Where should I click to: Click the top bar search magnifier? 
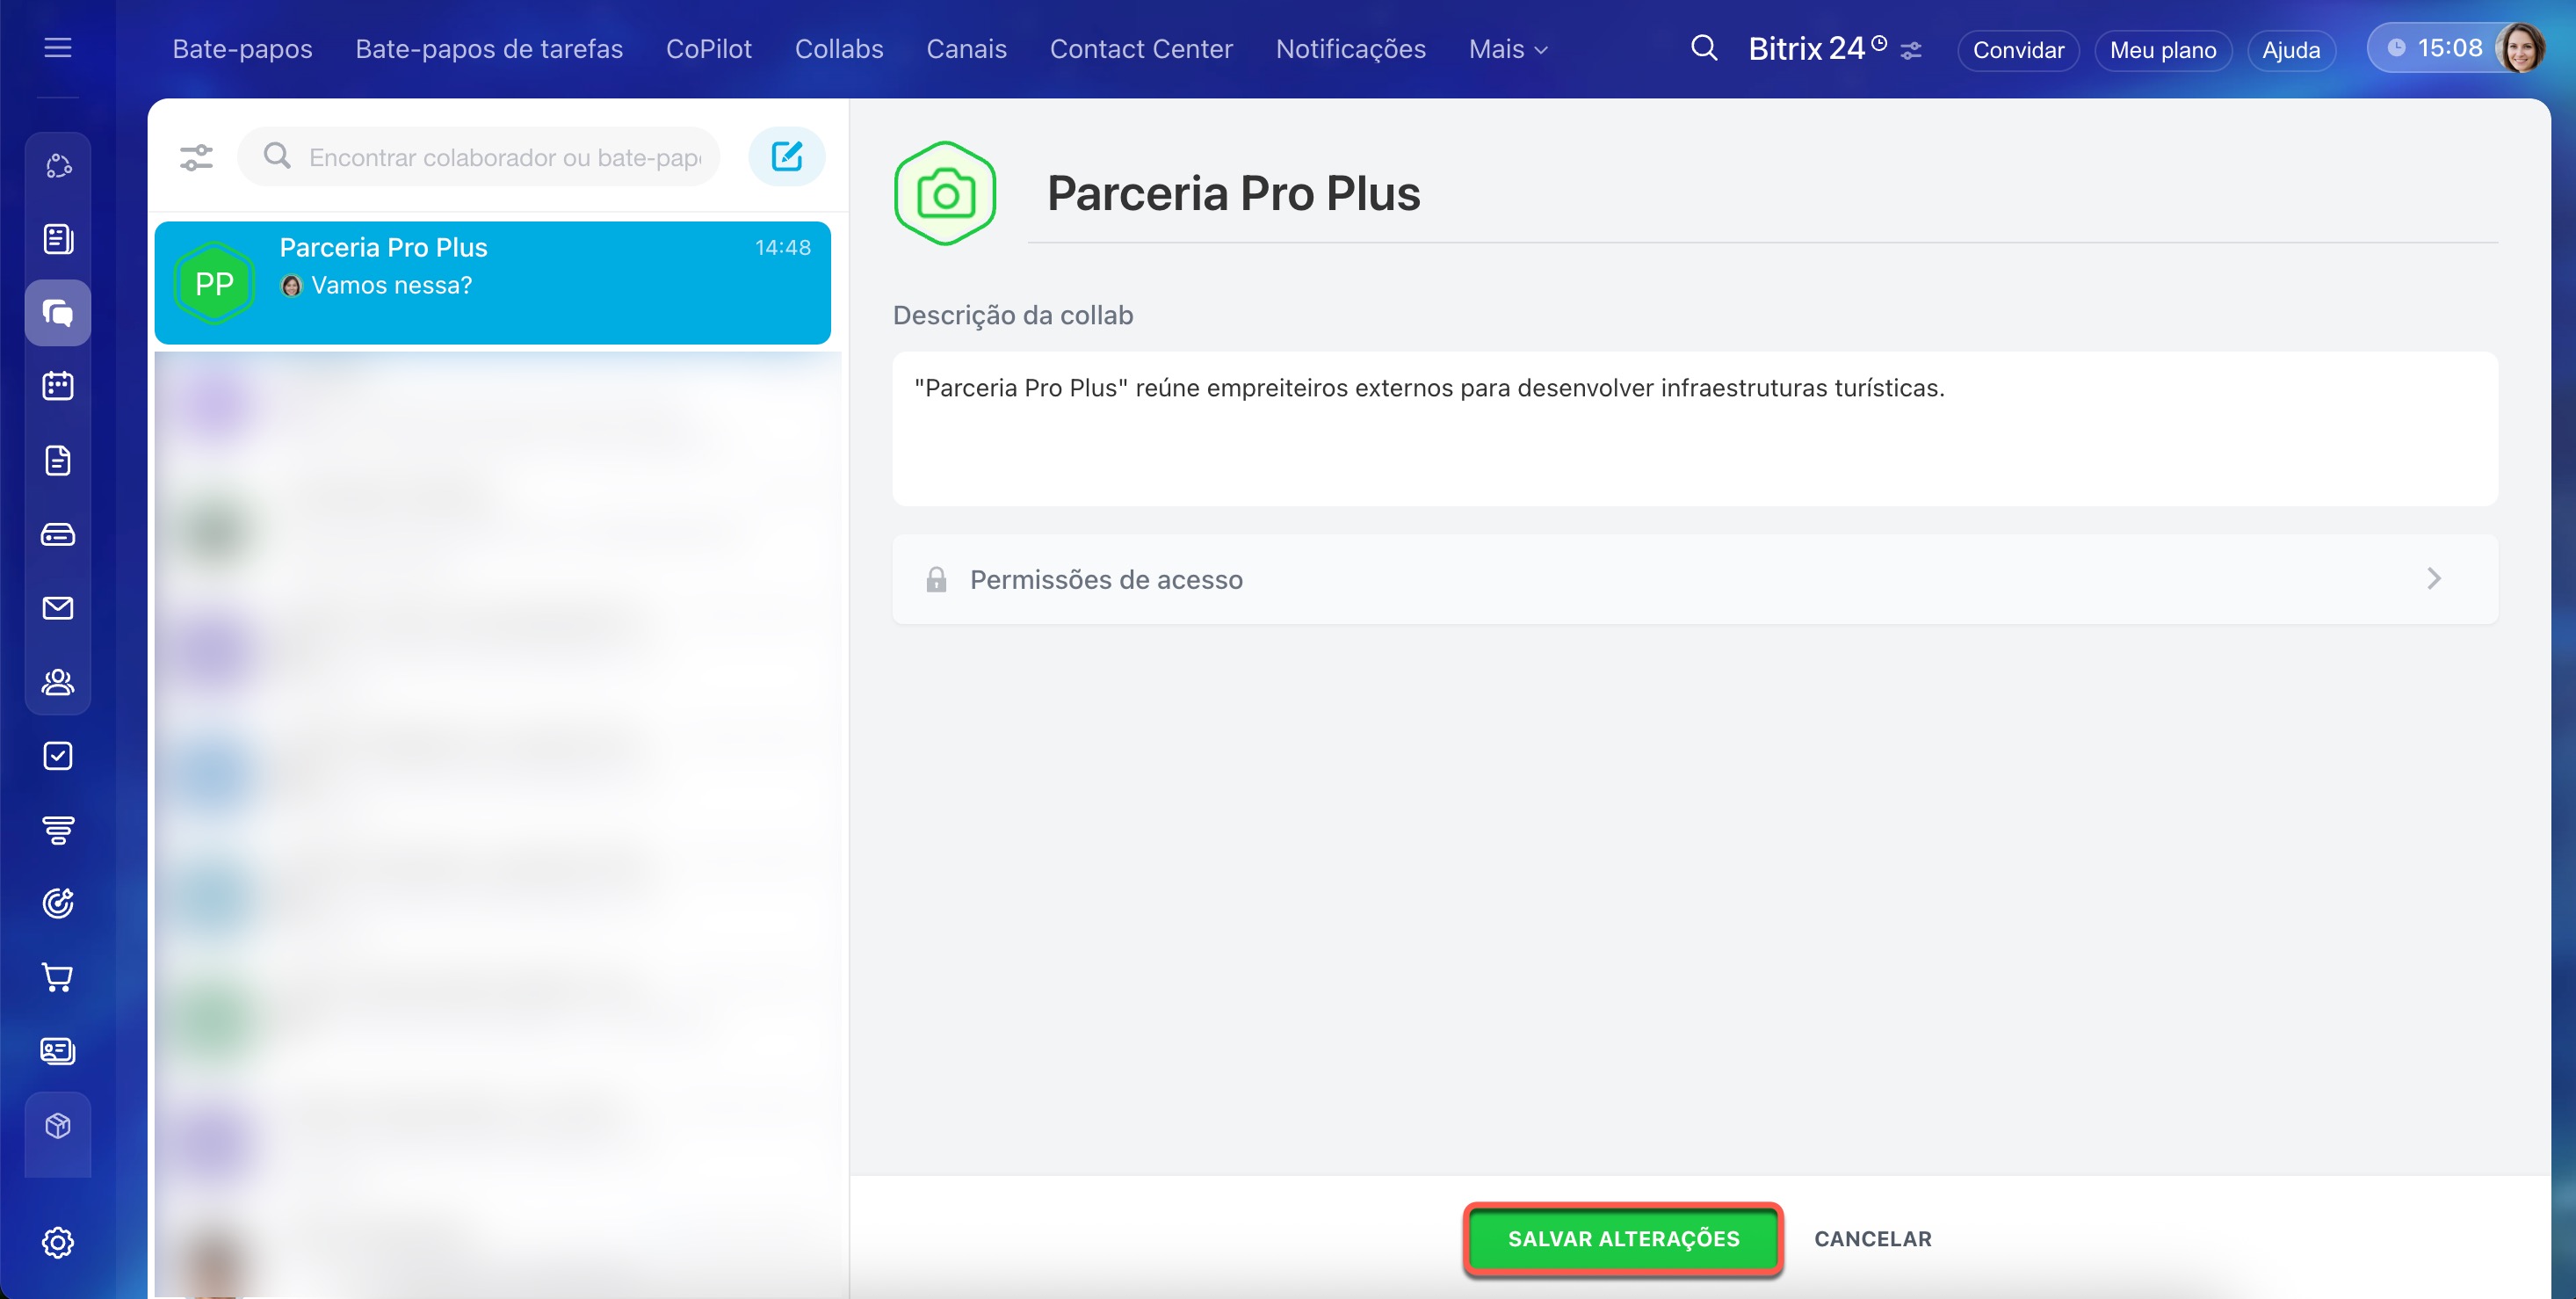[1703, 48]
